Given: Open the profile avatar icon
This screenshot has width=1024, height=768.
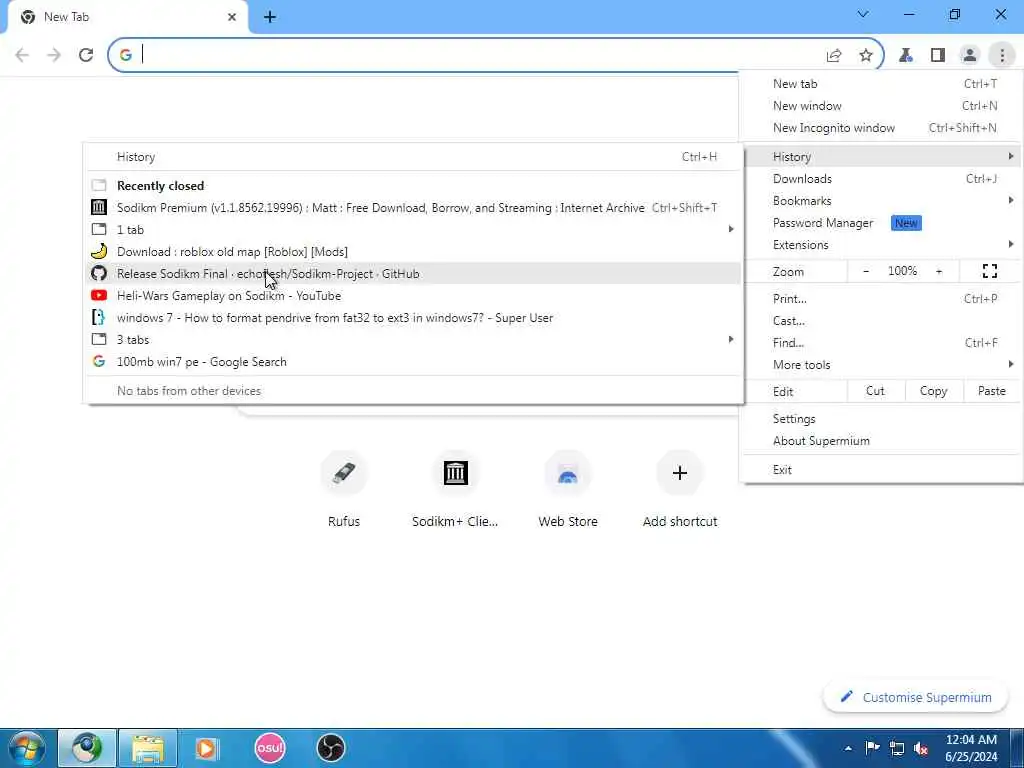Looking at the screenshot, I should (x=970, y=56).
